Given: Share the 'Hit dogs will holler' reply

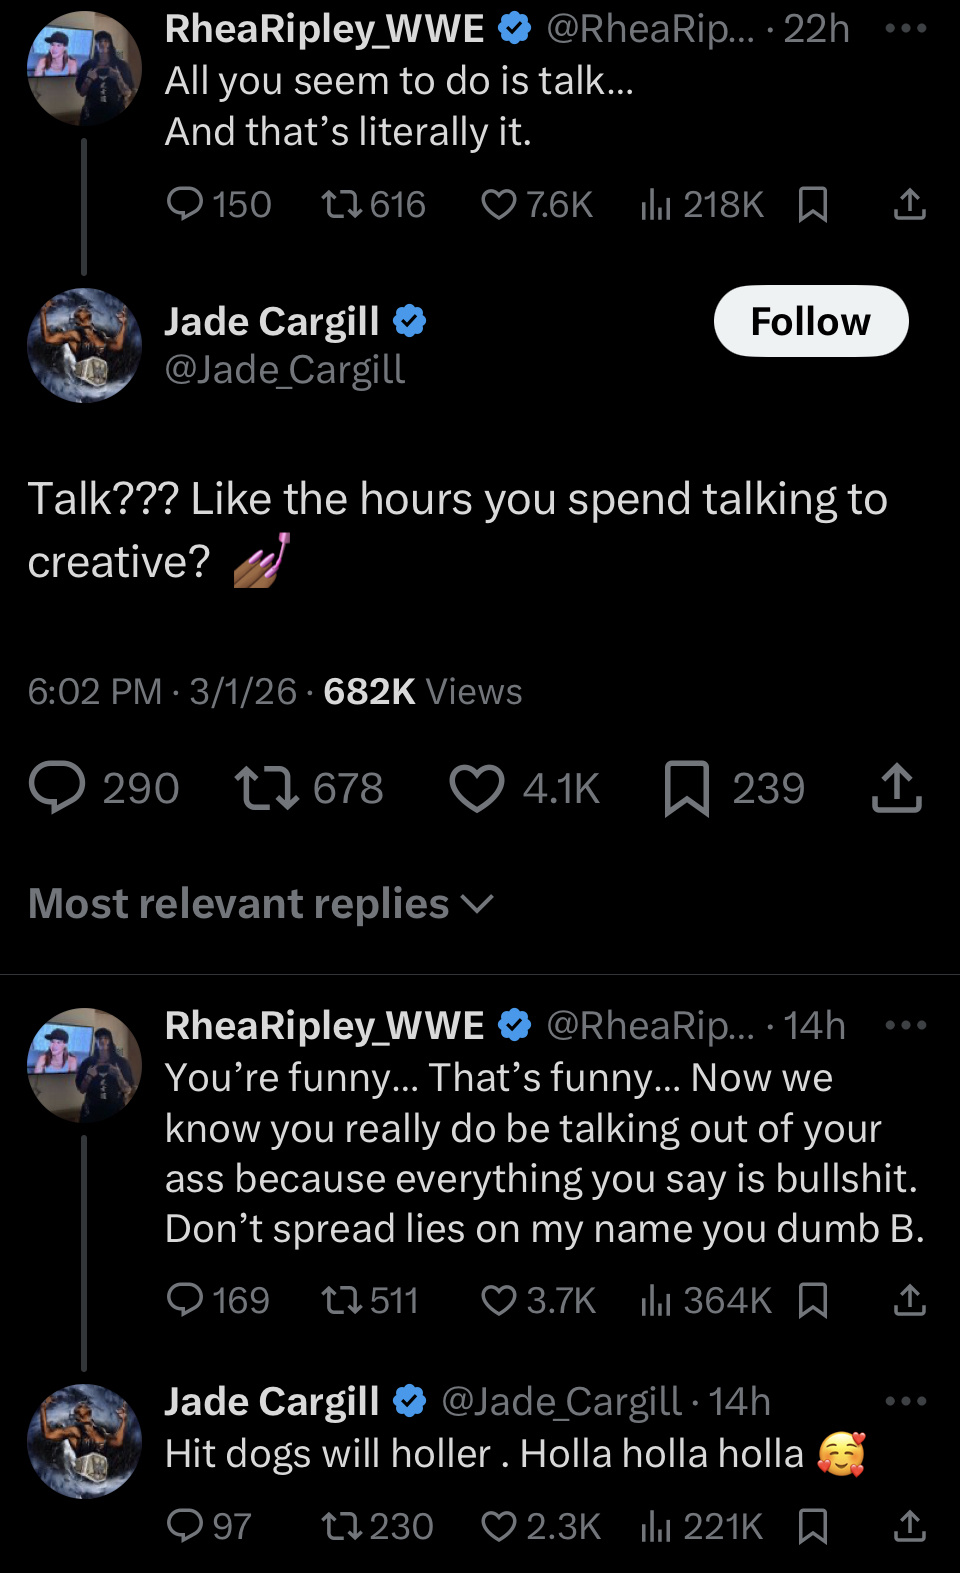Looking at the screenshot, I should [x=909, y=1526].
